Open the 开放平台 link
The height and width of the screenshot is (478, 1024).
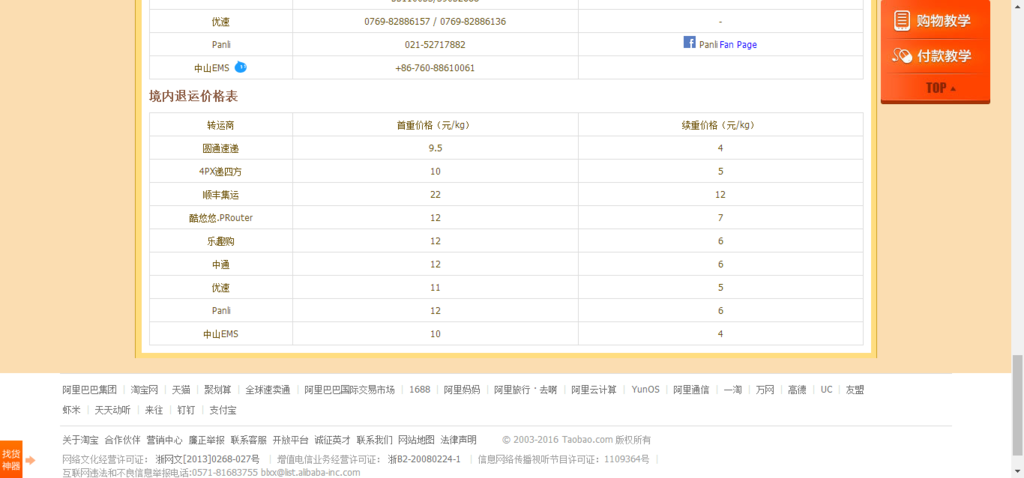[x=290, y=440]
